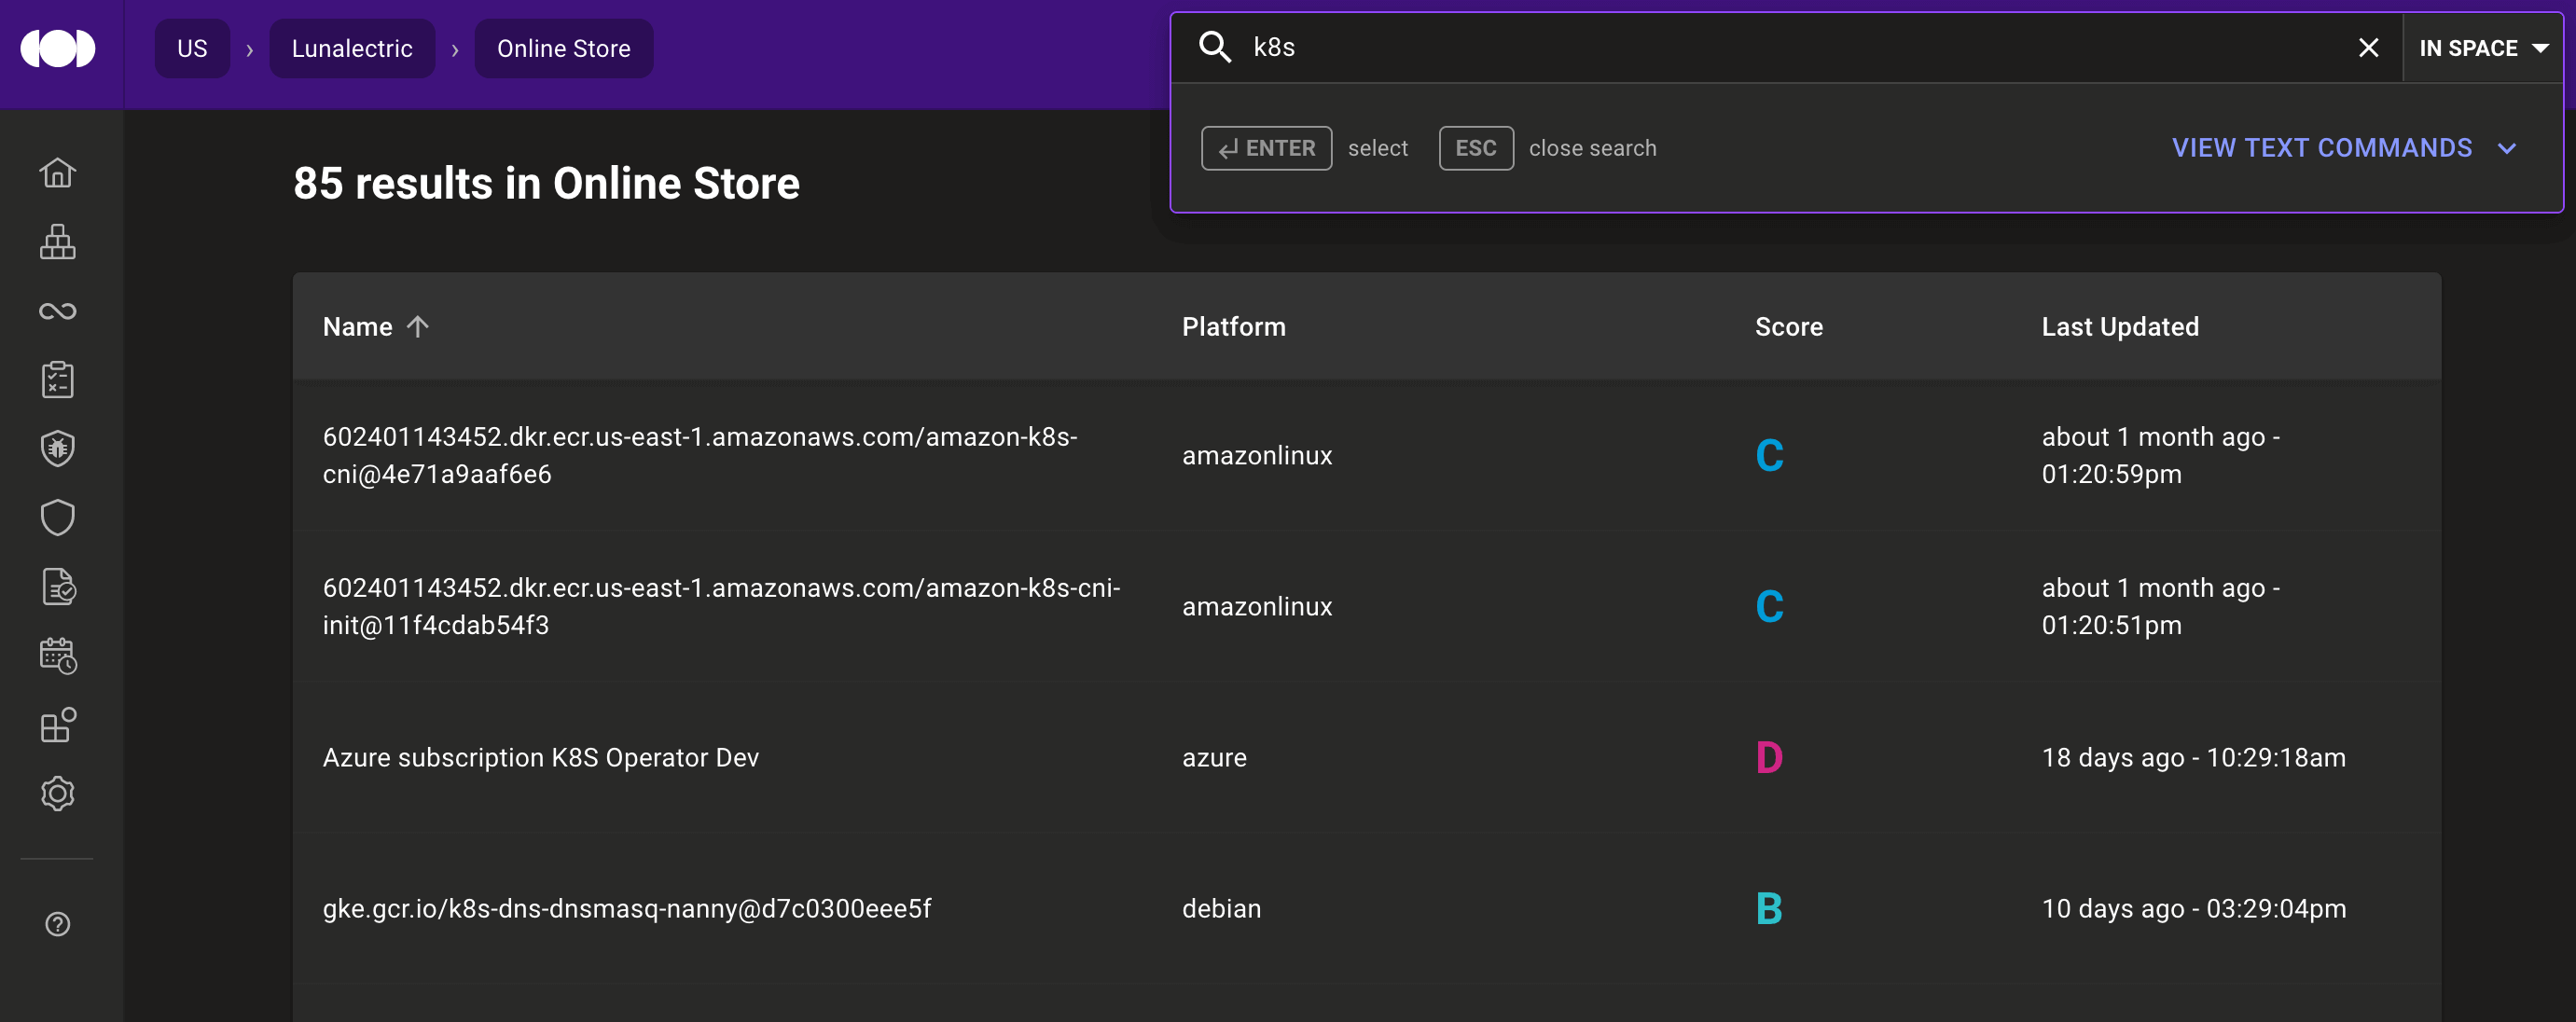
Task: Clear the search with X button
Action: (x=2367, y=48)
